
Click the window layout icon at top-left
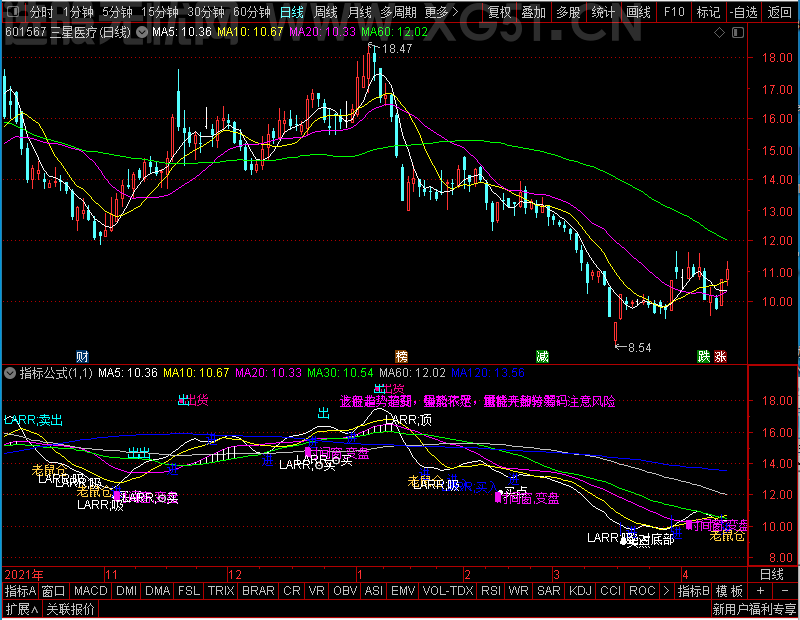point(13,11)
